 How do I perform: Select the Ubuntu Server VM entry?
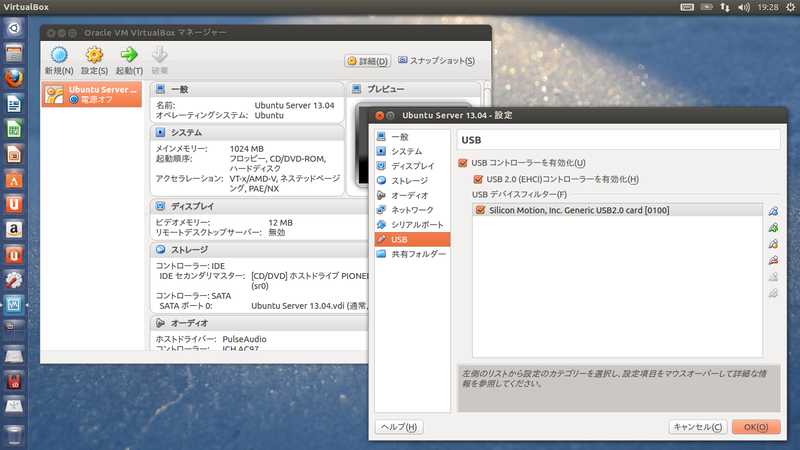point(92,94)
